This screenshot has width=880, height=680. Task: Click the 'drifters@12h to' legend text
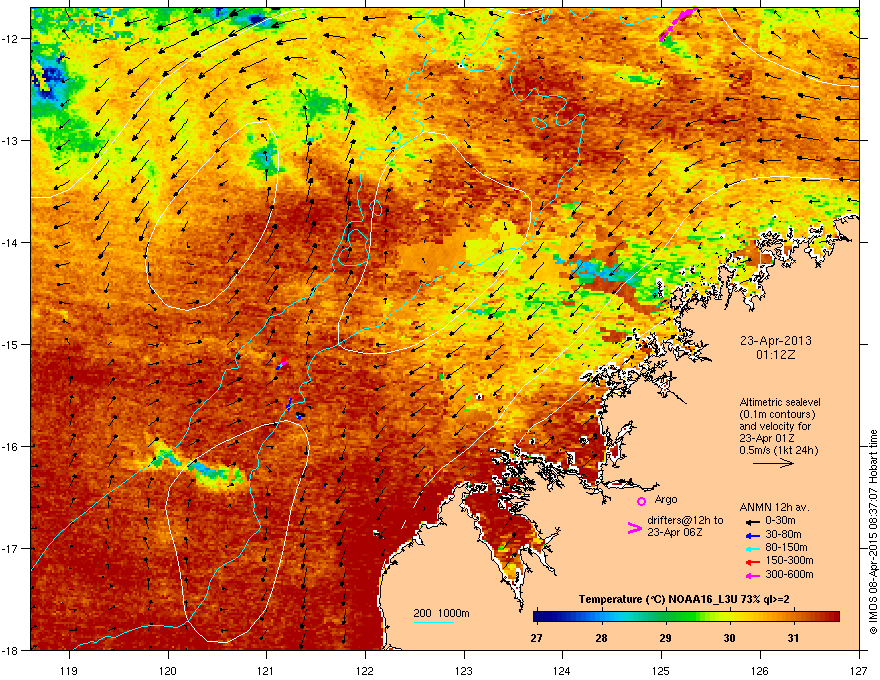pyautogui.click(x=685, y=521)
